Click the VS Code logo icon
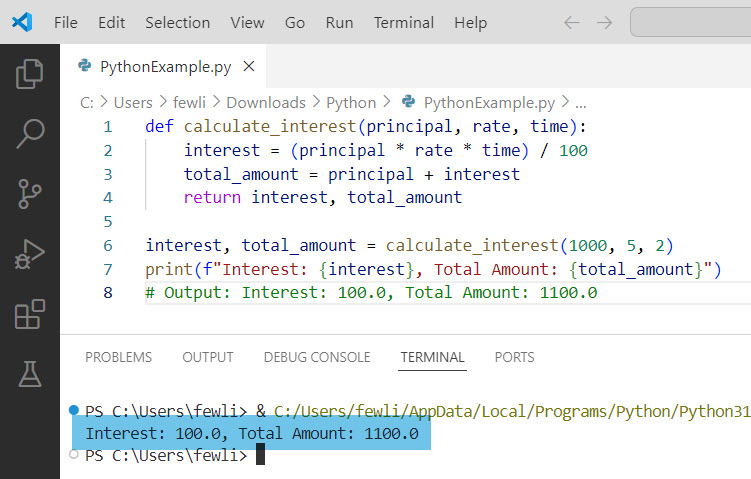Viewport: 751px width, 479px height. pos(22,22)
